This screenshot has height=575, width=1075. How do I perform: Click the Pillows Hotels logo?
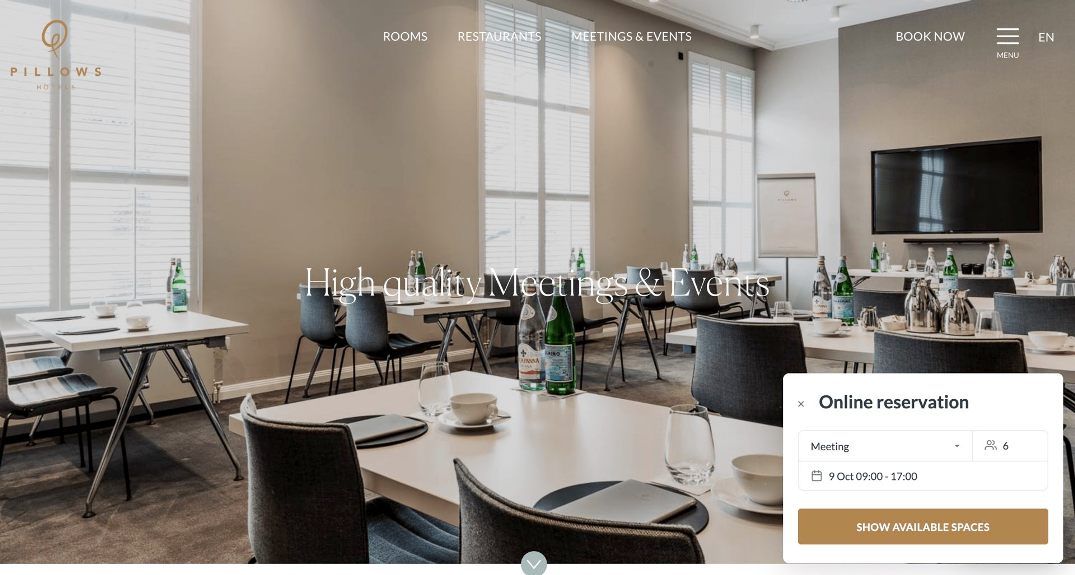click(56, 55)
